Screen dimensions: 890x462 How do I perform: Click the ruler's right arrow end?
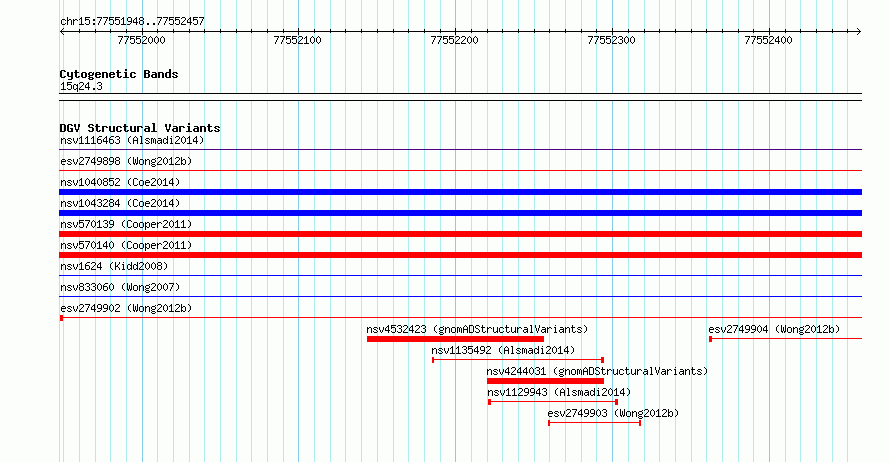pyautogui.click(x=859, y=32)
